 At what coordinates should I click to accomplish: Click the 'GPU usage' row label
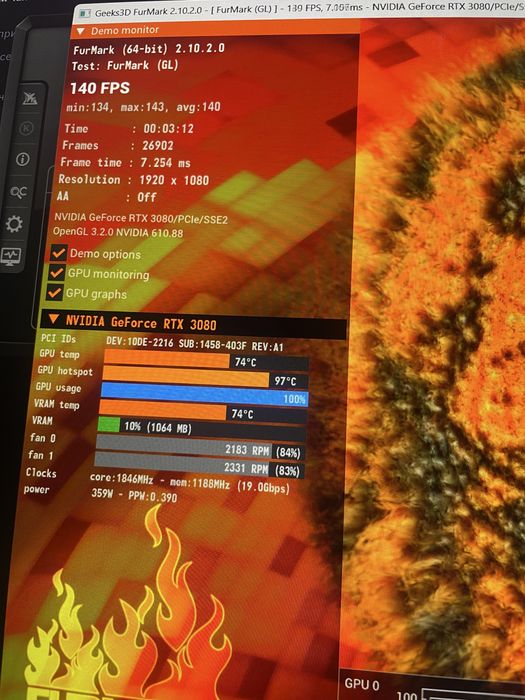pos(58,387)
